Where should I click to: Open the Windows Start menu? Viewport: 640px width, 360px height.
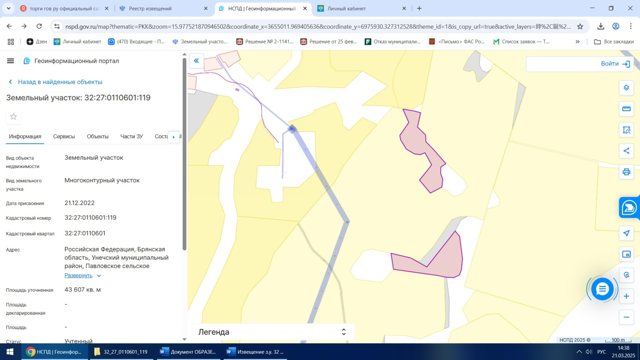pyautogui.click(x=10, y=352)
